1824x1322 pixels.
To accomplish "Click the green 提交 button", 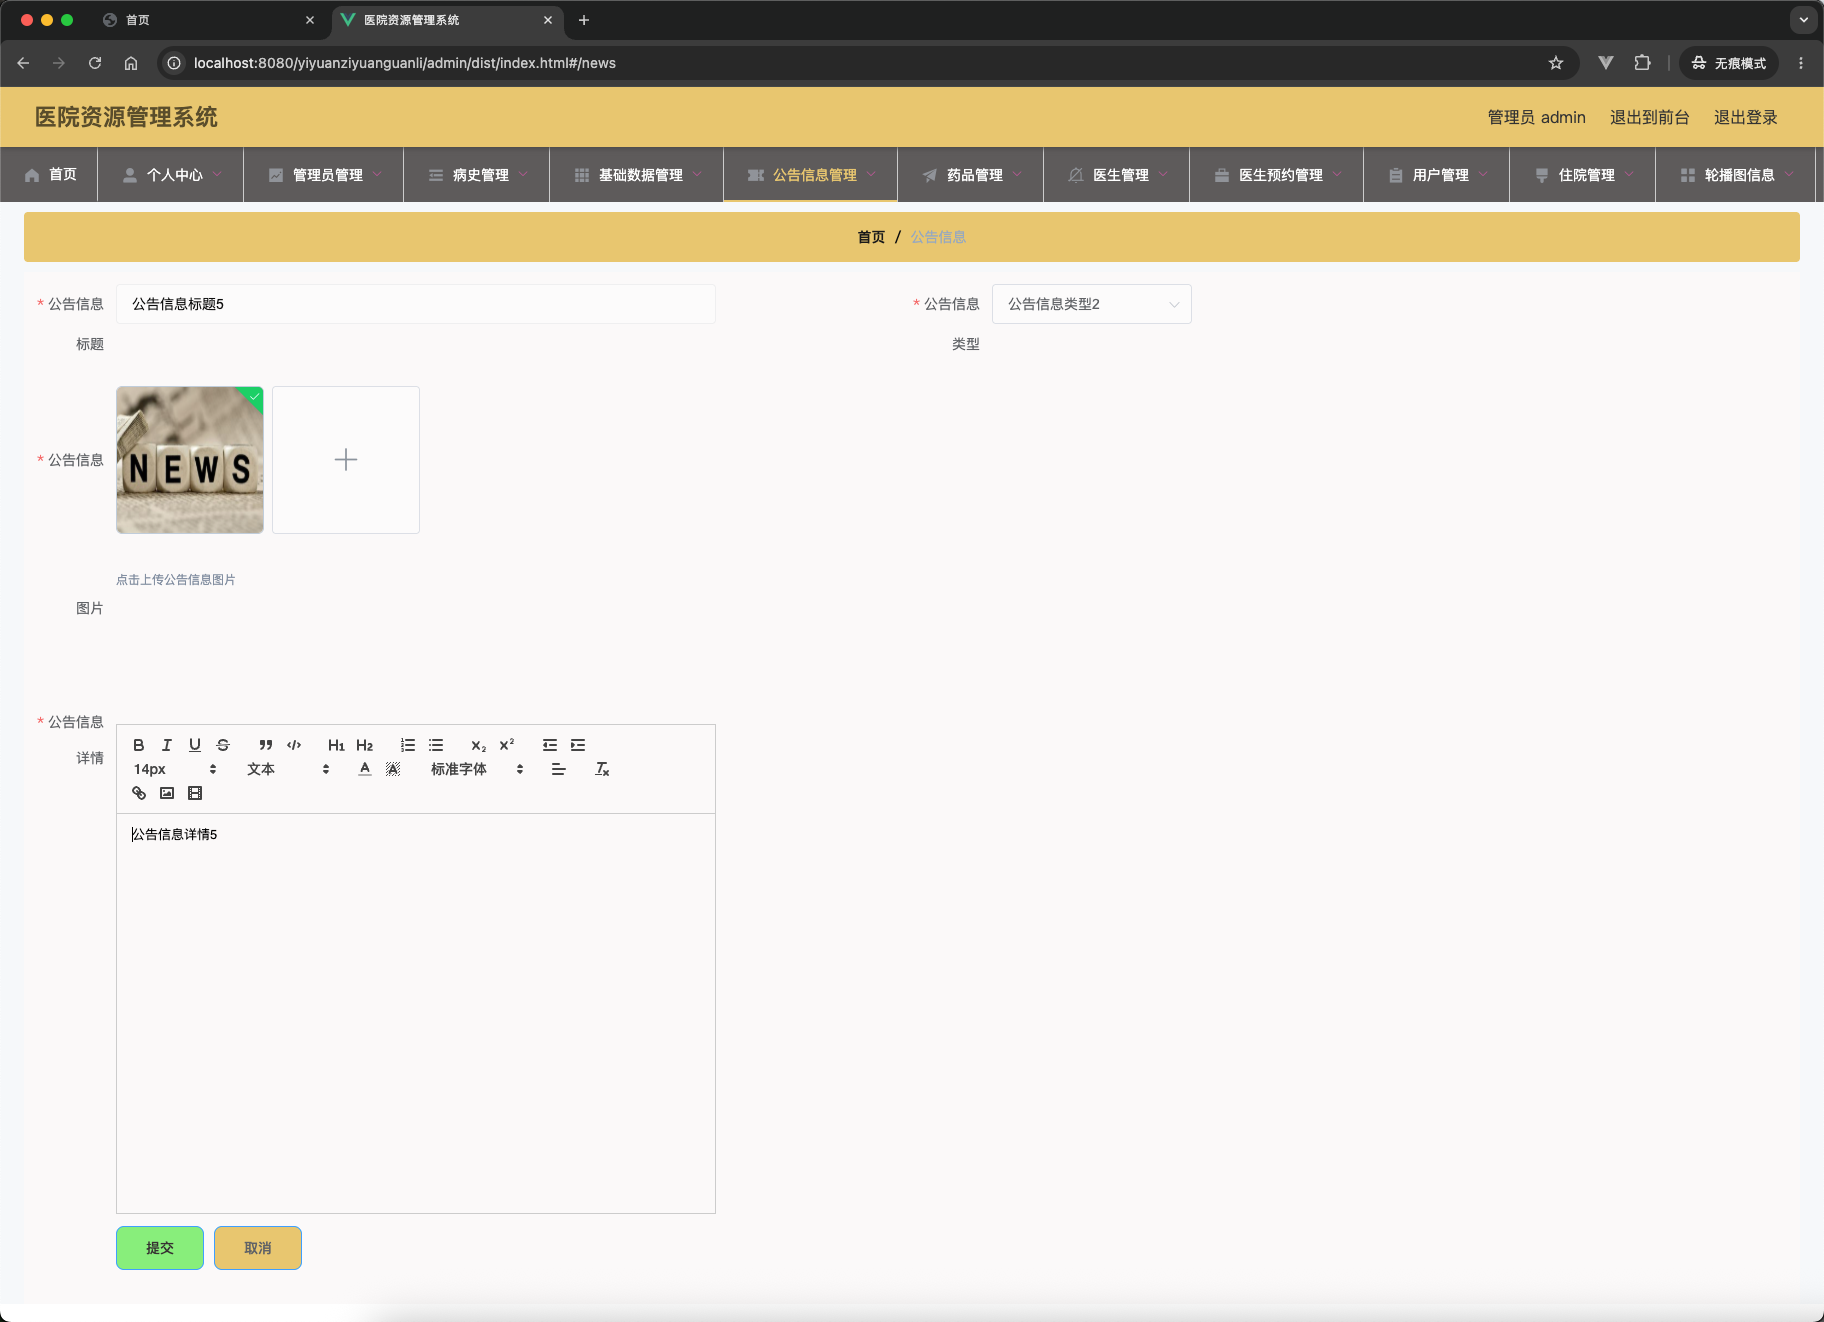I will pyautogui.click(x=160, y=1248).
